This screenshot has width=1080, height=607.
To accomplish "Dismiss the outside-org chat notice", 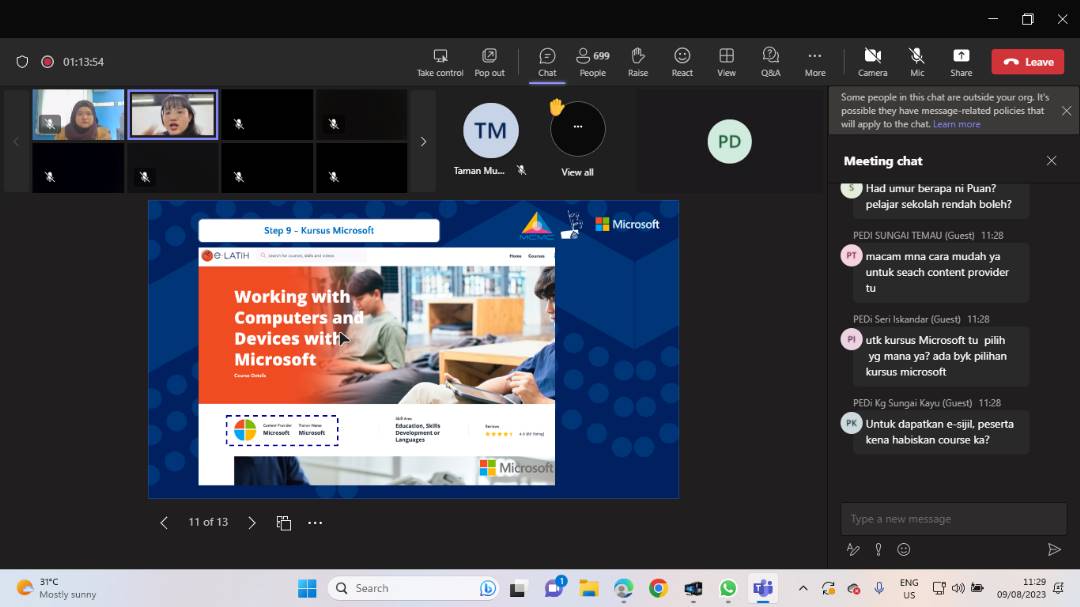I will (1066, 111).
